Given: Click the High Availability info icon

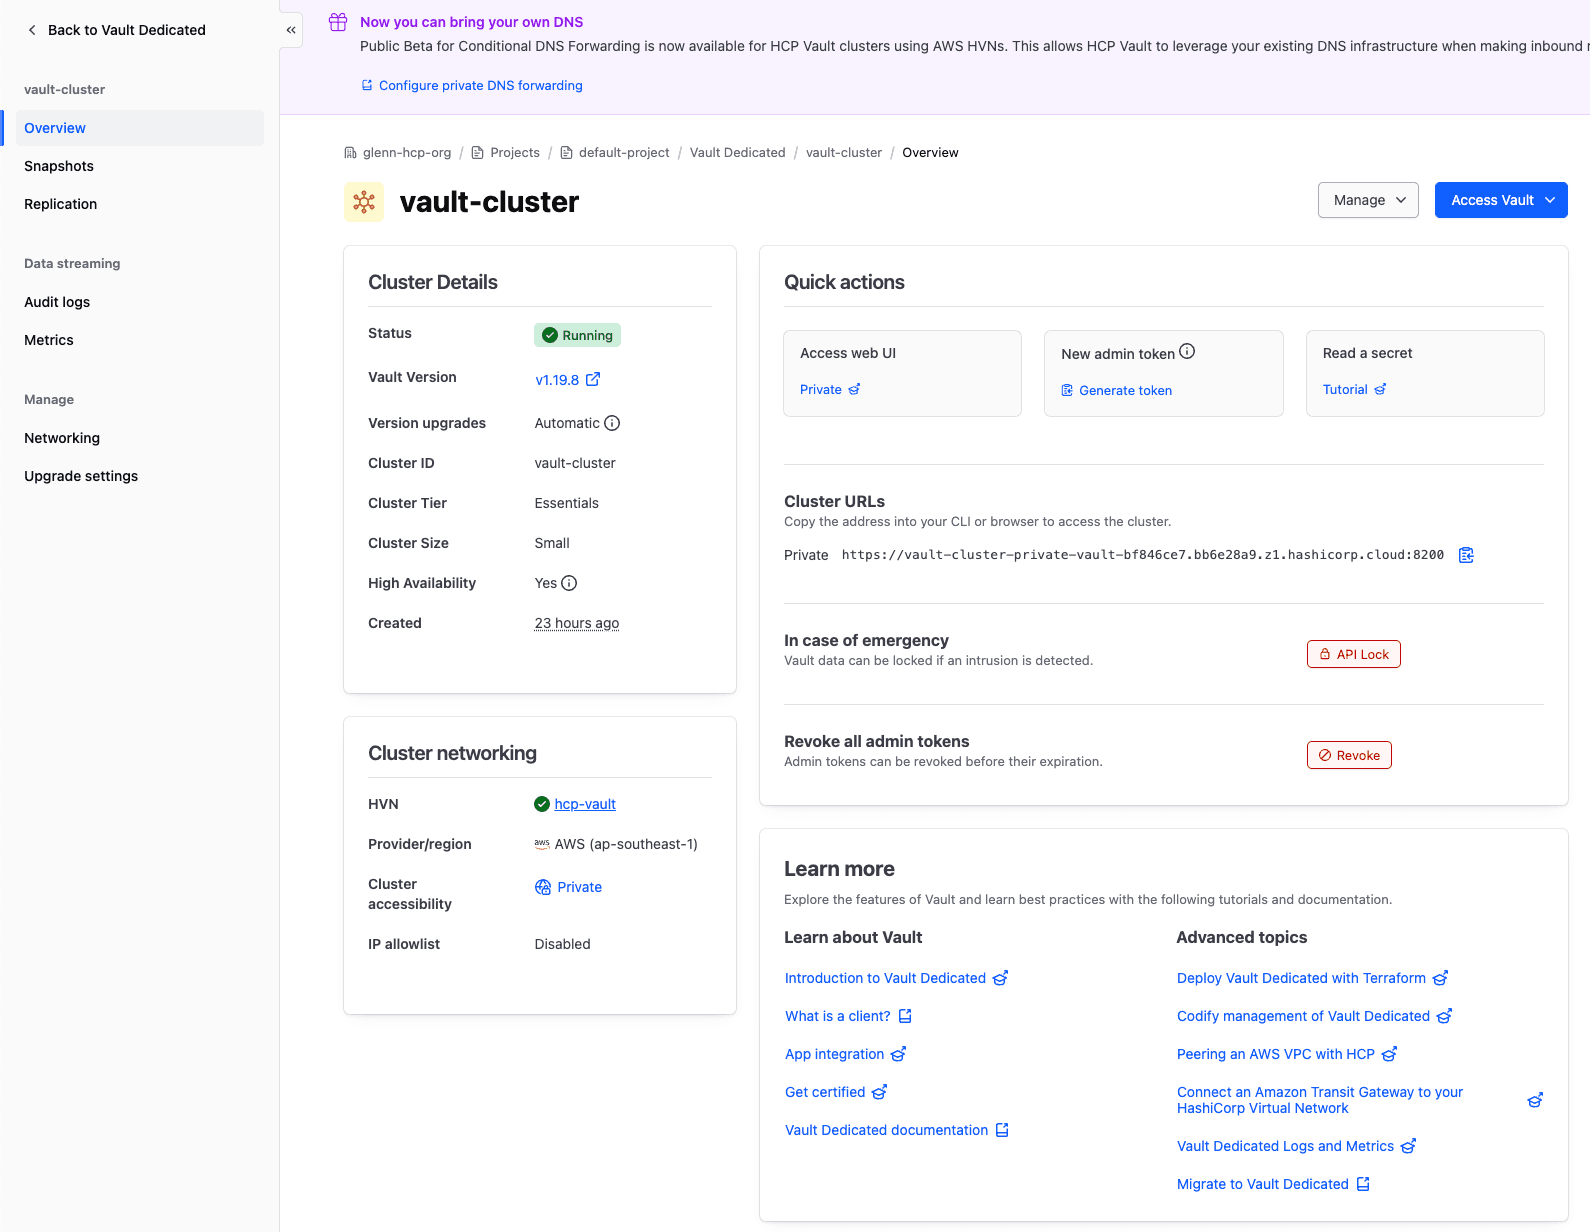Looking at the screenshot, I should tap(569, 583).
